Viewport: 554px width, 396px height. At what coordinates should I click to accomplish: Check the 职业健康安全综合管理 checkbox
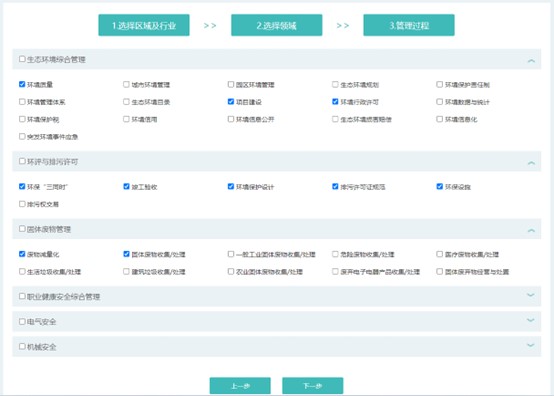22,296
